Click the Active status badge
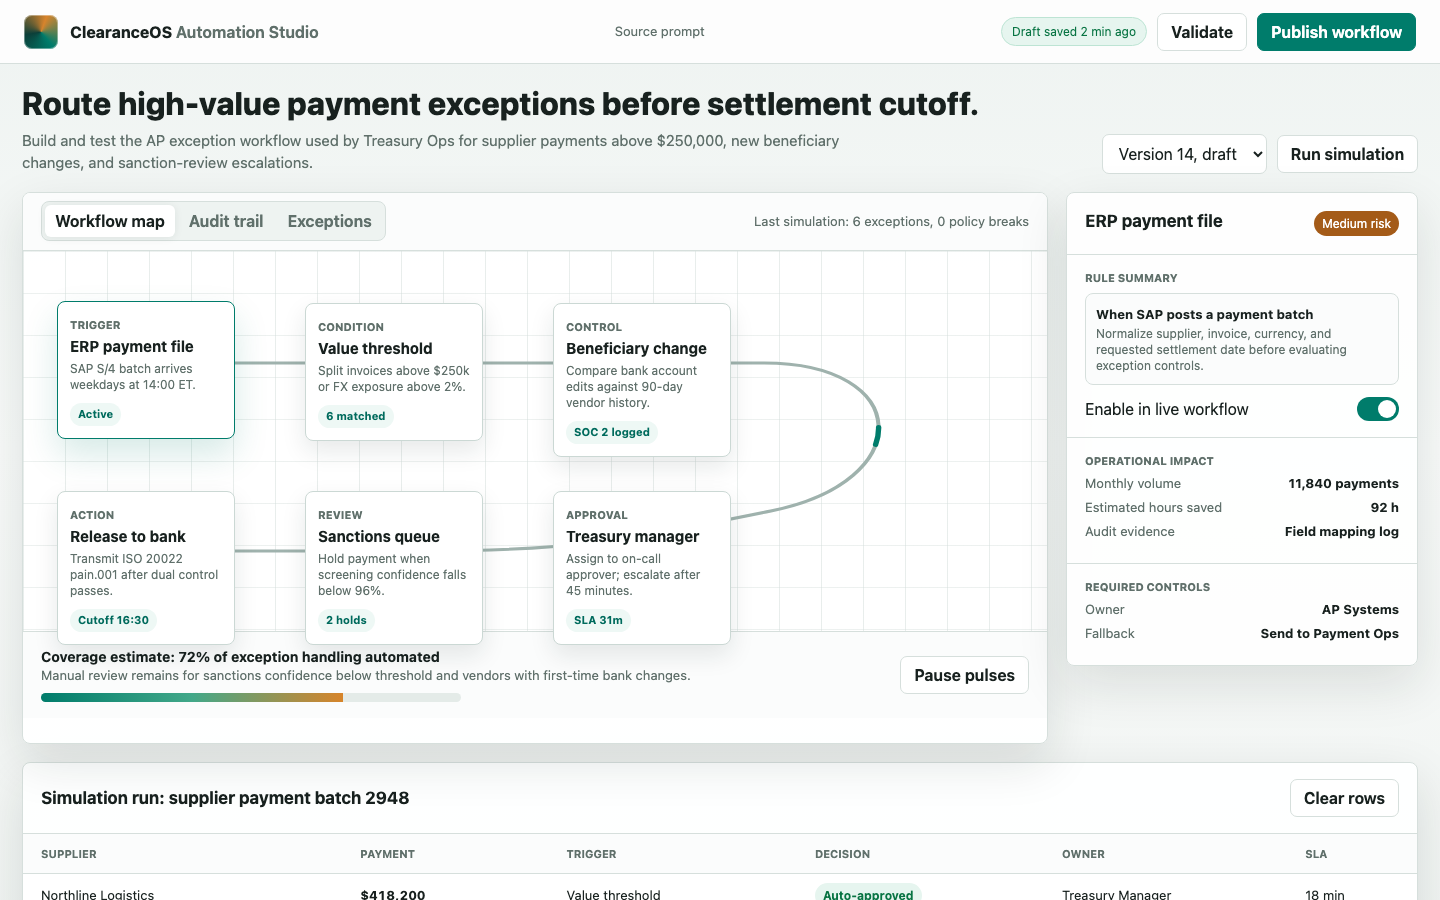The width and height of the screenshot is (1440, 900). point(96,414)
